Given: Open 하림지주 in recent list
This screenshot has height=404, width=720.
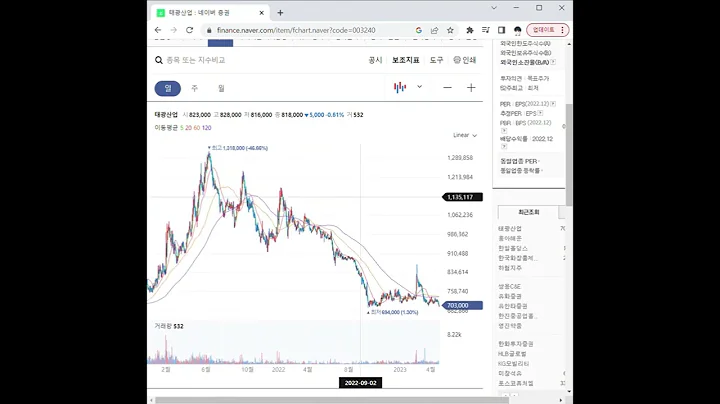Looking at the screenshot, I should (x=510, y=268).
